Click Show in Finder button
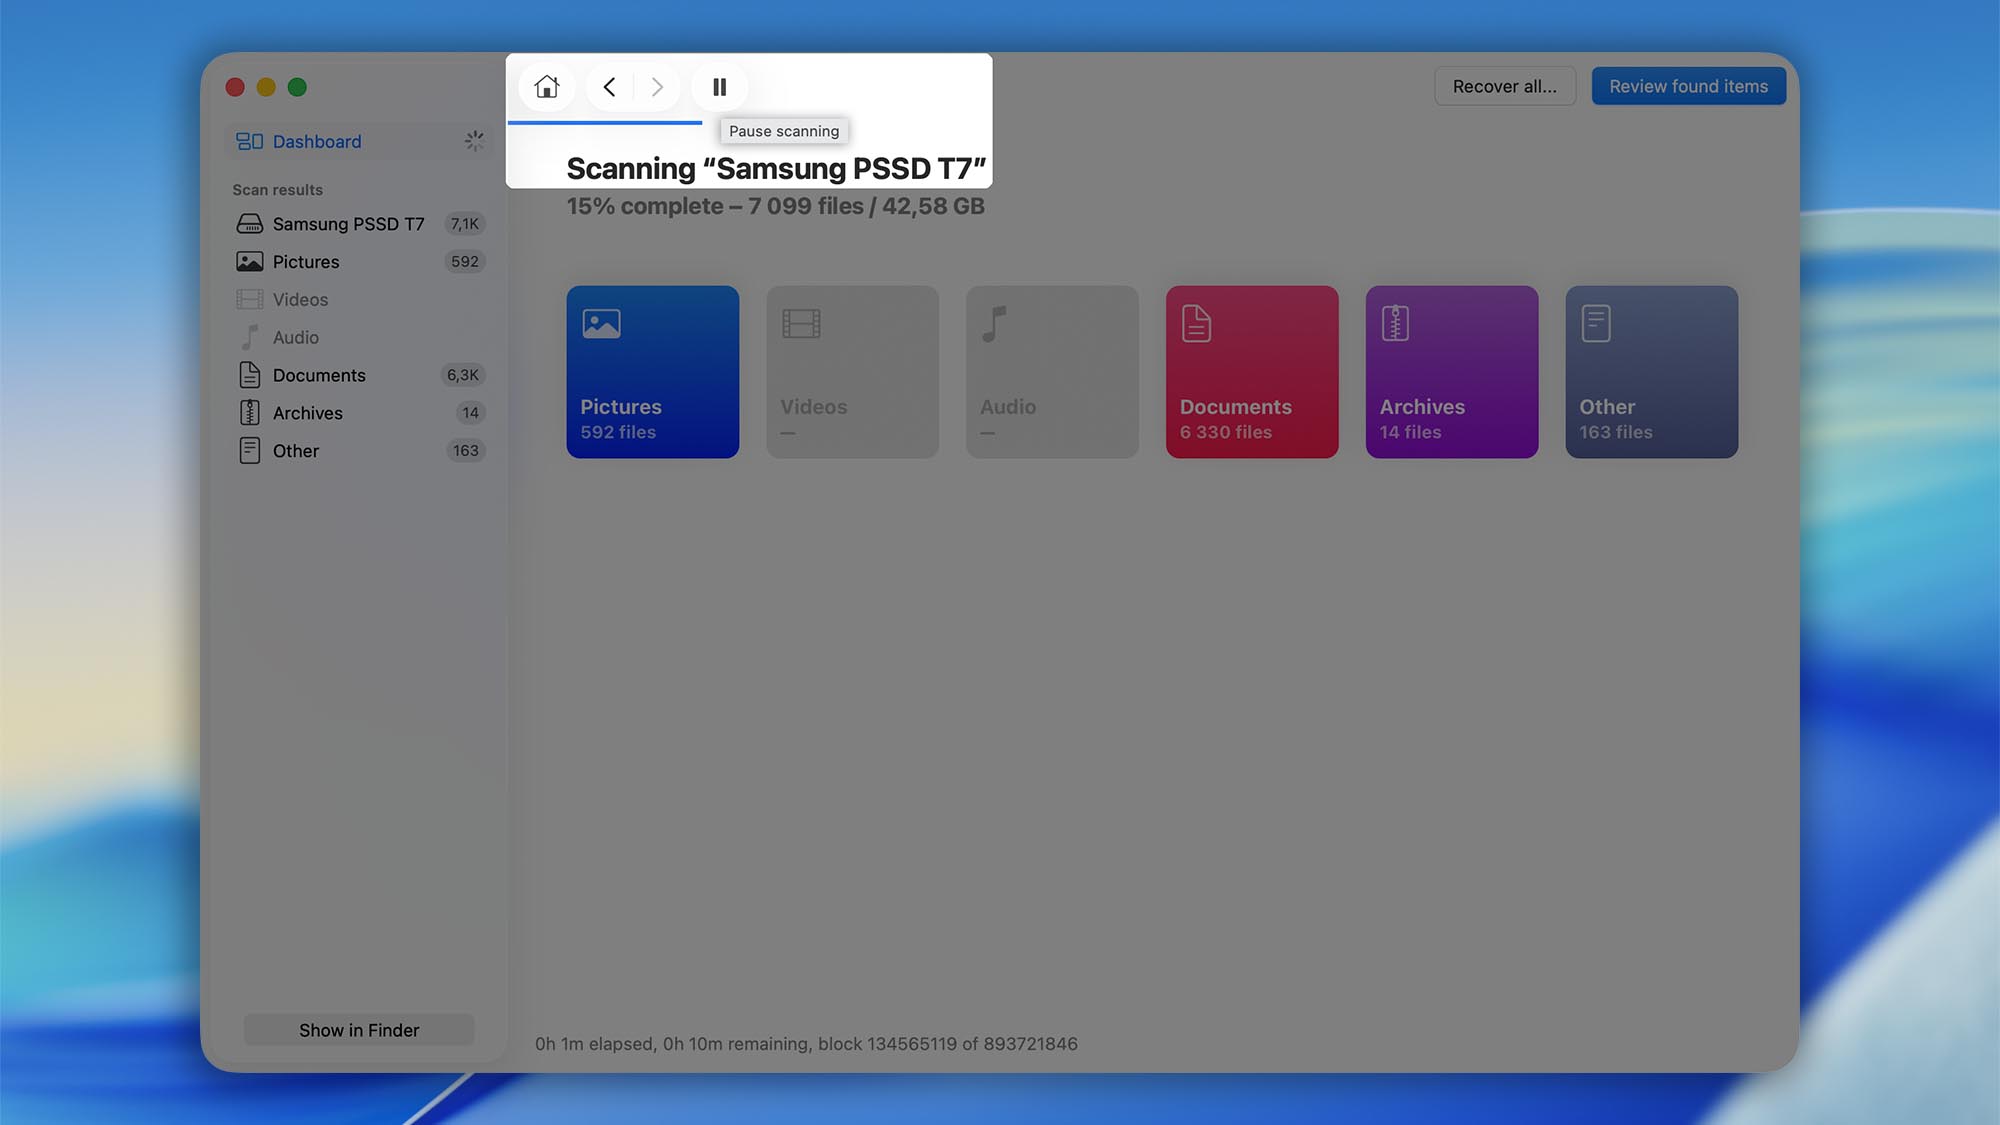This screenshot has width=2000, height=1125. click(359, 1030)
